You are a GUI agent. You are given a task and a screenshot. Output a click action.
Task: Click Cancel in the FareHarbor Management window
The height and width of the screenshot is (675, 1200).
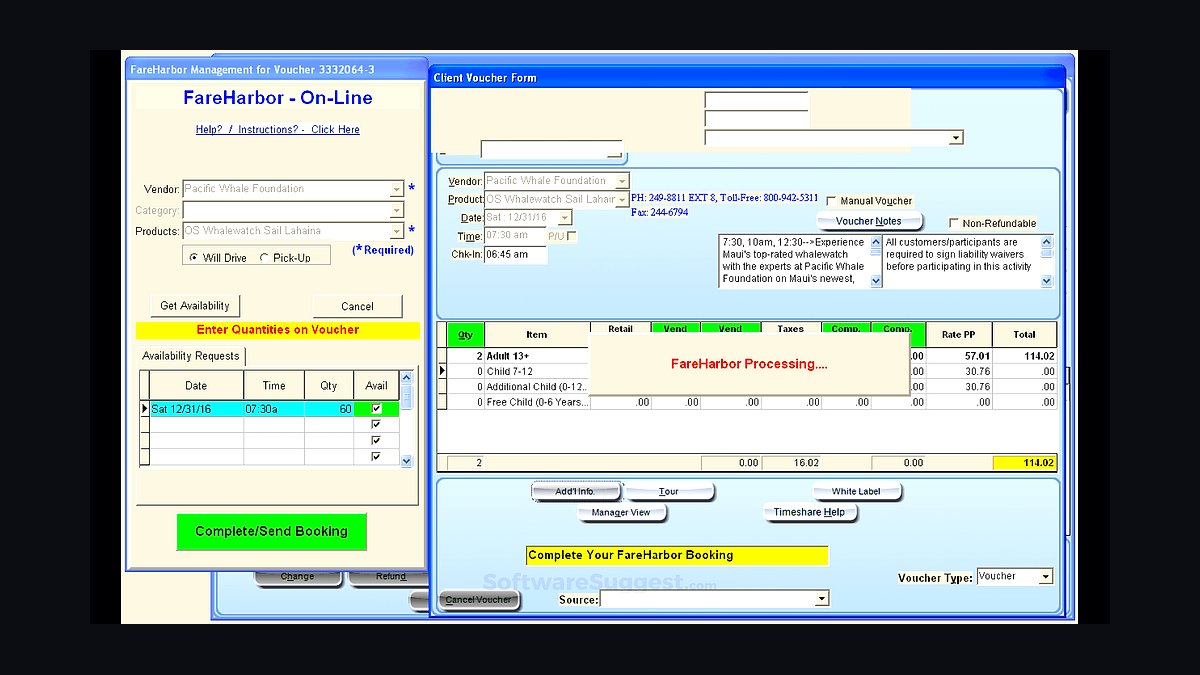pyautogui.click(x=357, y=306)
